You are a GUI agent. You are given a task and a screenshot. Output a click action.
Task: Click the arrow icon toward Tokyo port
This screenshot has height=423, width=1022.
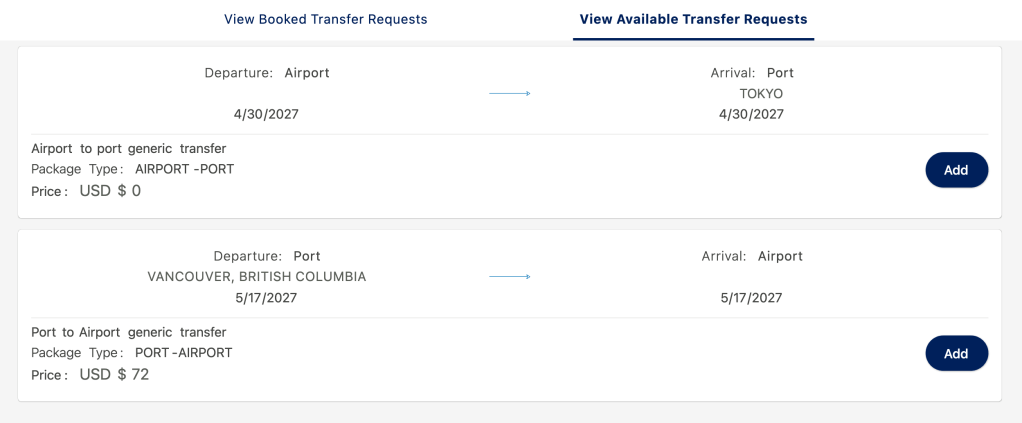tap(509, 94)
